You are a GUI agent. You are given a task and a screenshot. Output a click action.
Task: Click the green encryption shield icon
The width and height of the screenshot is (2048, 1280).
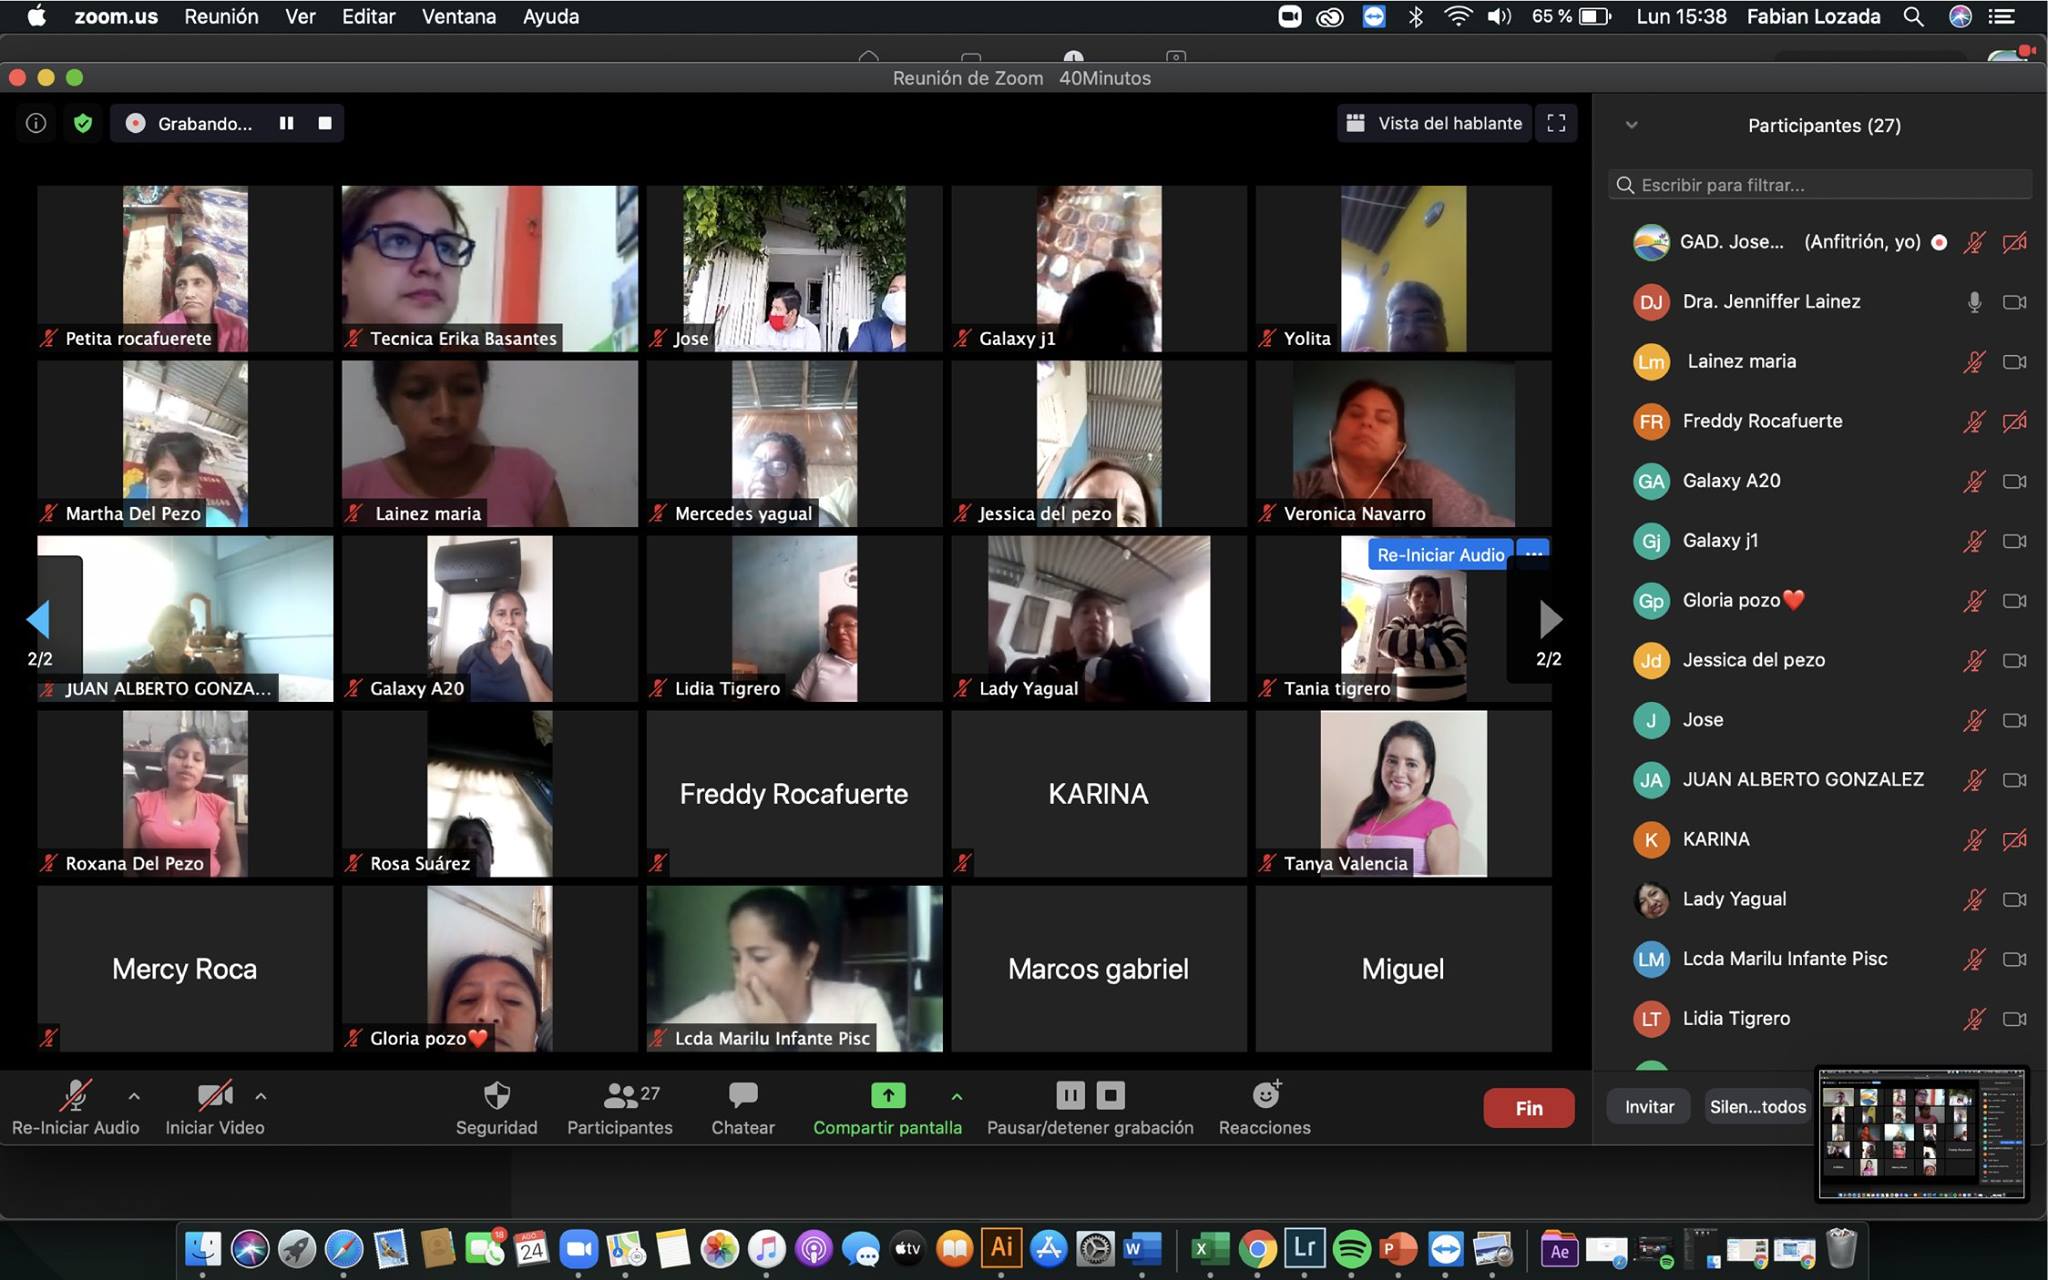coord(83,123)
